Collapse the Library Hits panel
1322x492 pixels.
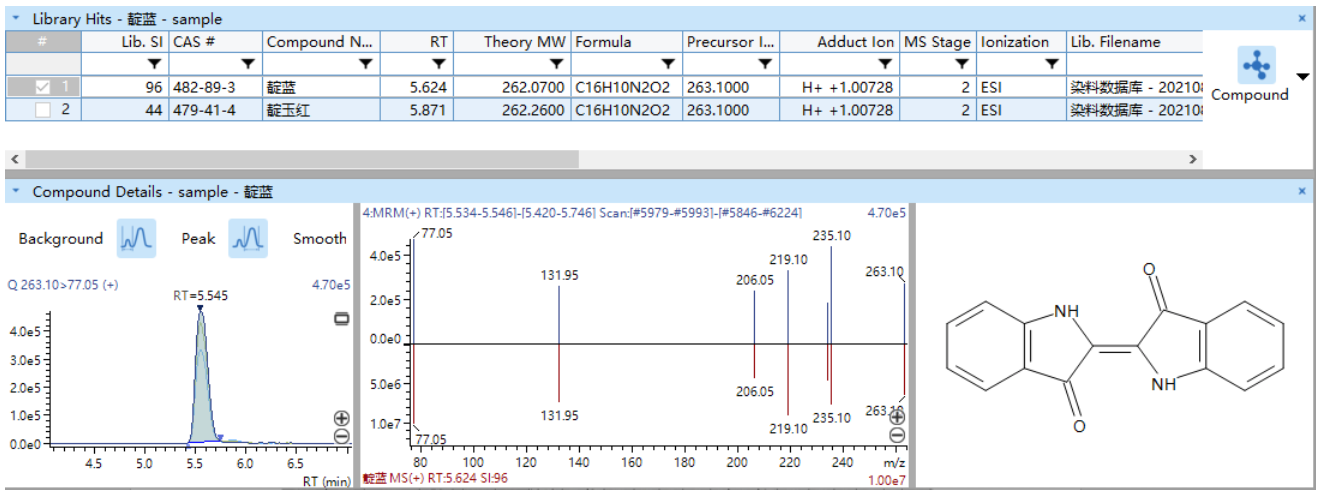pyautogui.click(x=15, y=19)
